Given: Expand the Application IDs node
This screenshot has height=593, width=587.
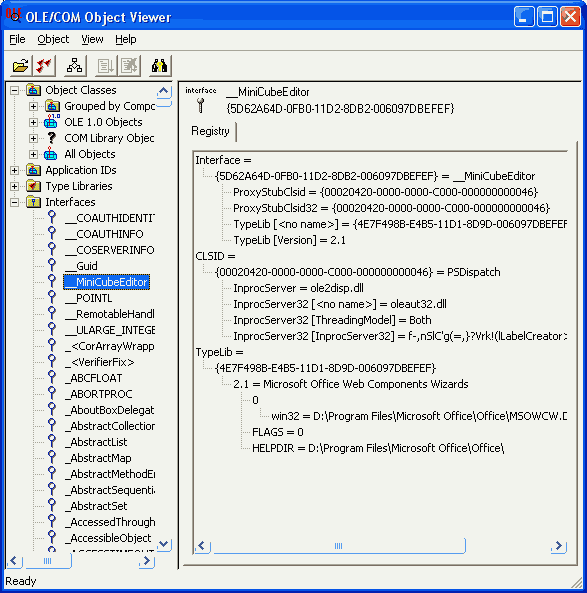Looking at the screenshot, I should tap(14, 171).
